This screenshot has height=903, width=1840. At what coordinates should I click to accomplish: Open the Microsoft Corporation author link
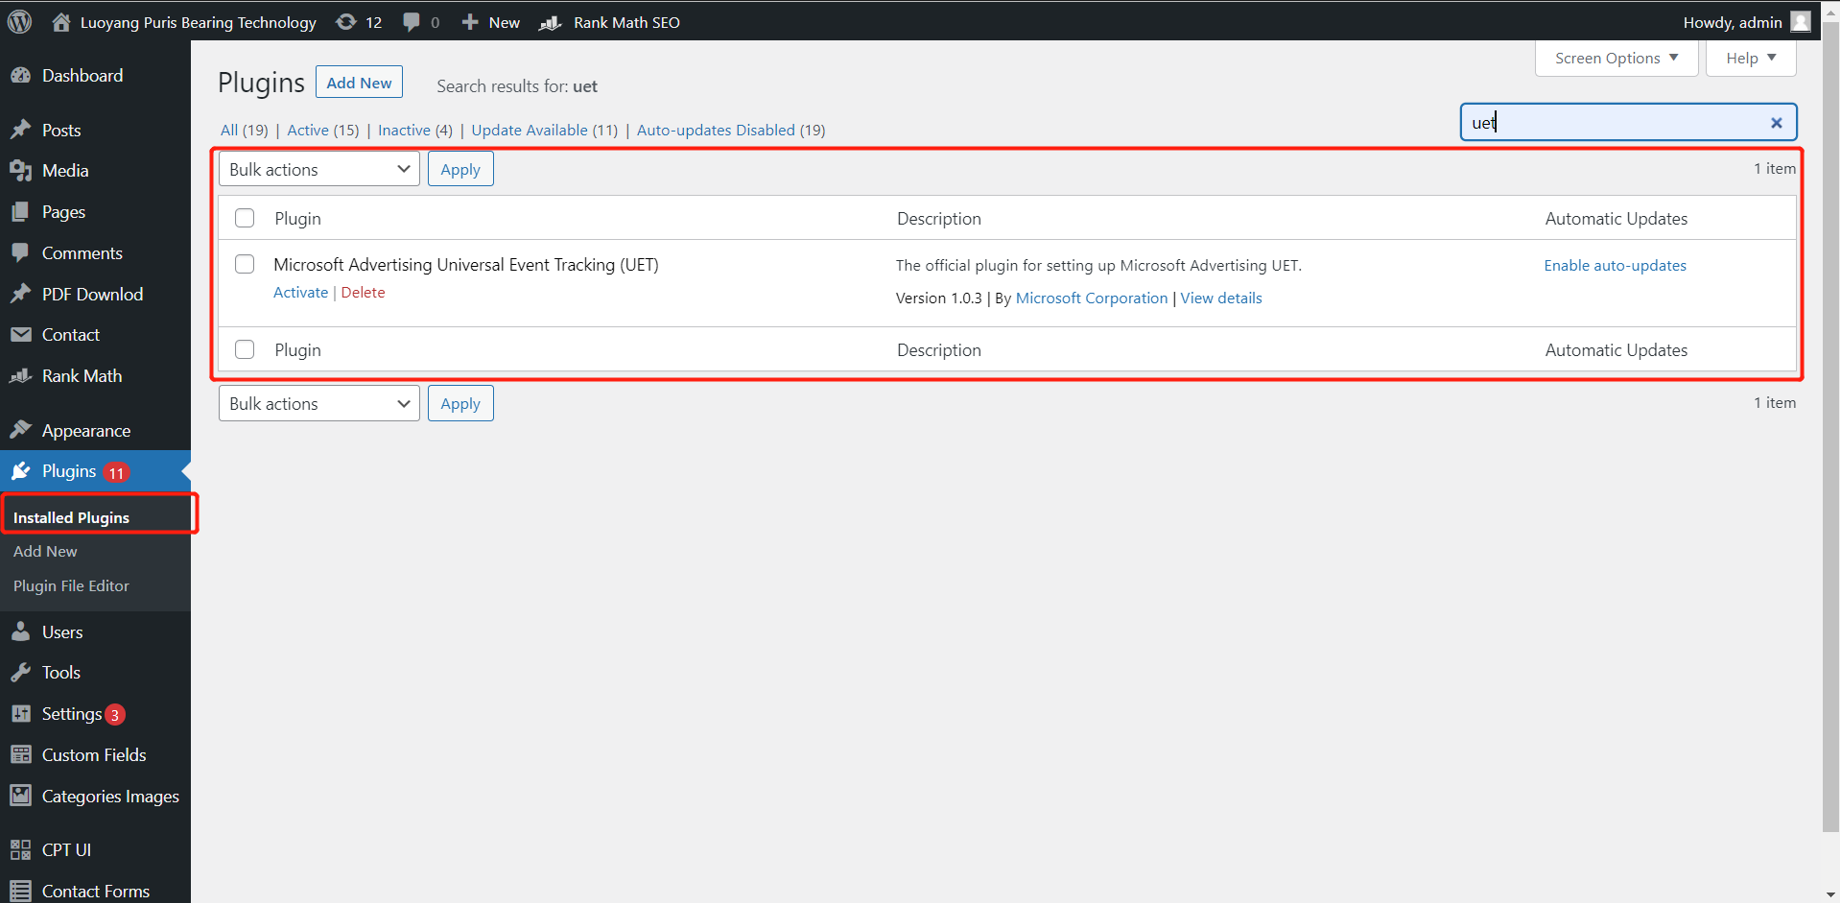(1091, 298)
